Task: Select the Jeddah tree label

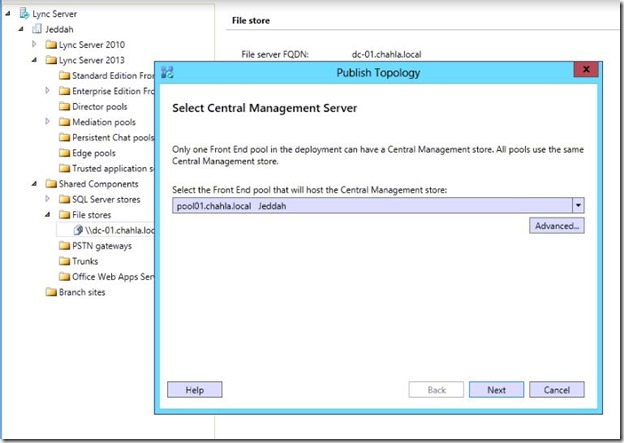Action: tap(59, 29)
